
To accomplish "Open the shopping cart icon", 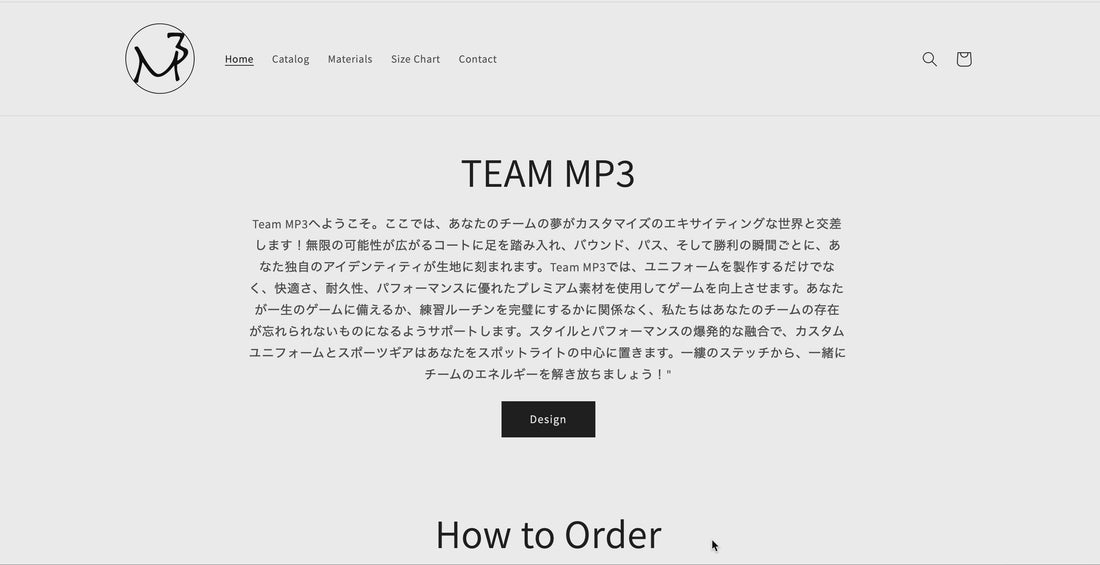I will [x=963, y=59].
